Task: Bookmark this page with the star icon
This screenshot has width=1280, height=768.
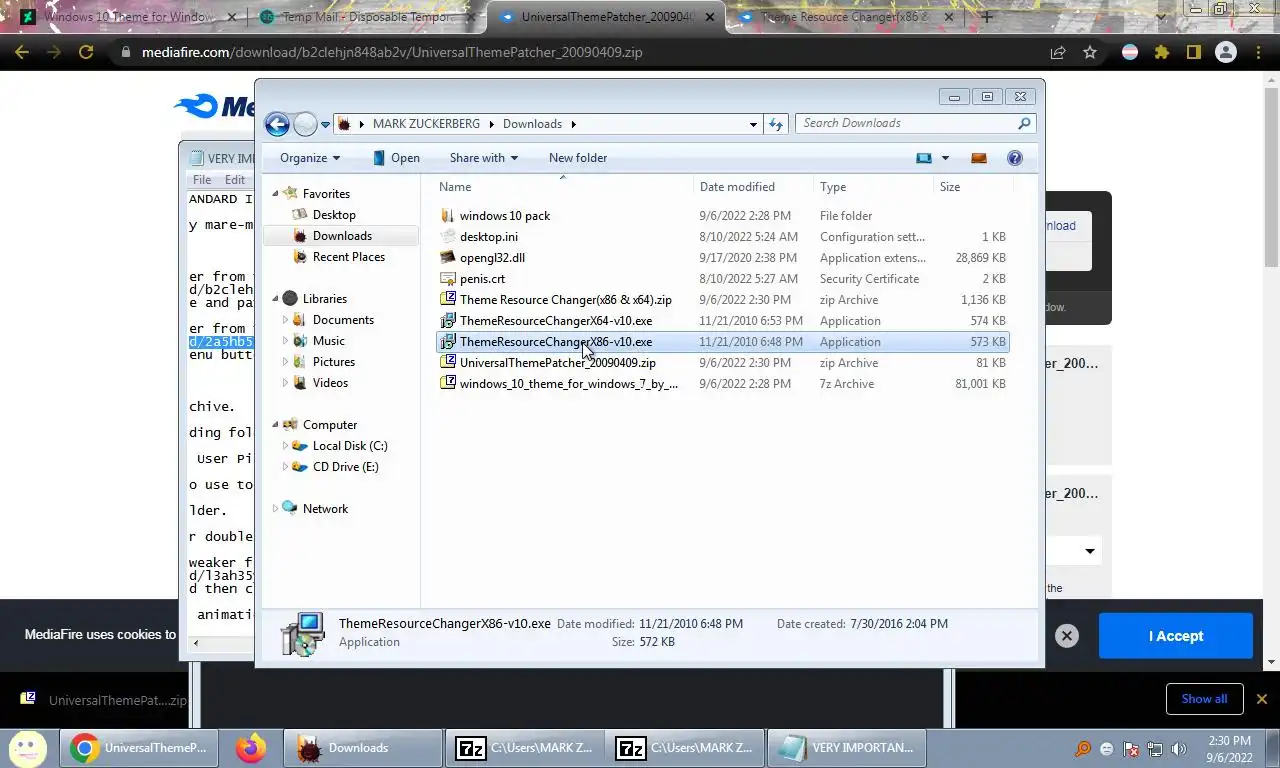Action: coord(1090,52)
